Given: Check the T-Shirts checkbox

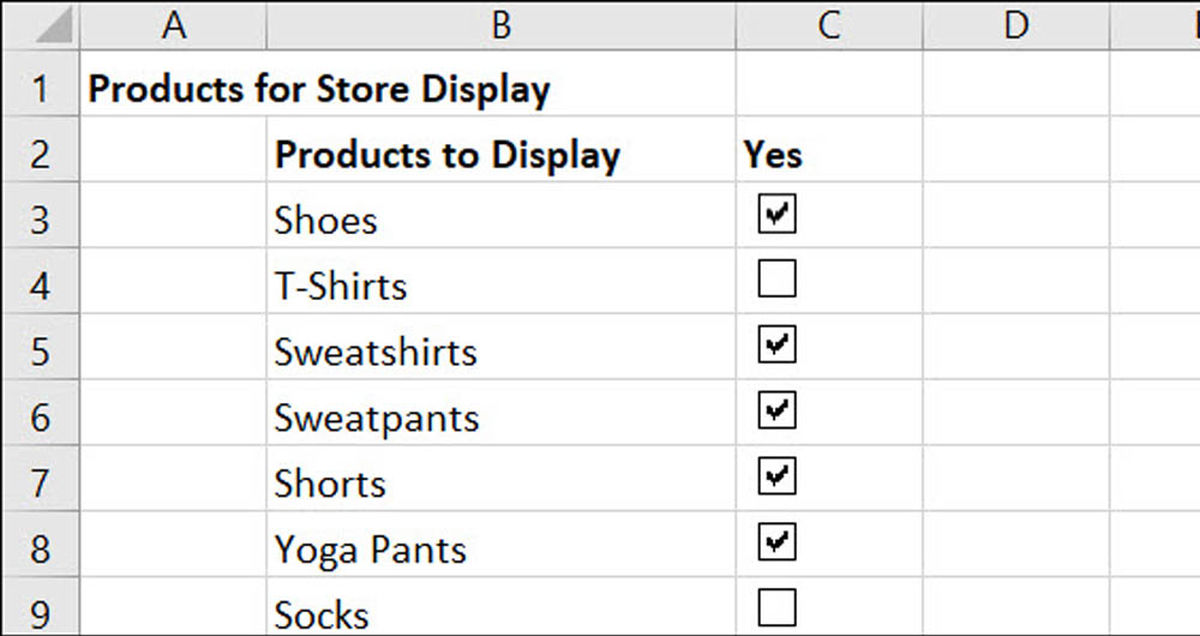Looking at the screenshot, I should coord(777,280).
